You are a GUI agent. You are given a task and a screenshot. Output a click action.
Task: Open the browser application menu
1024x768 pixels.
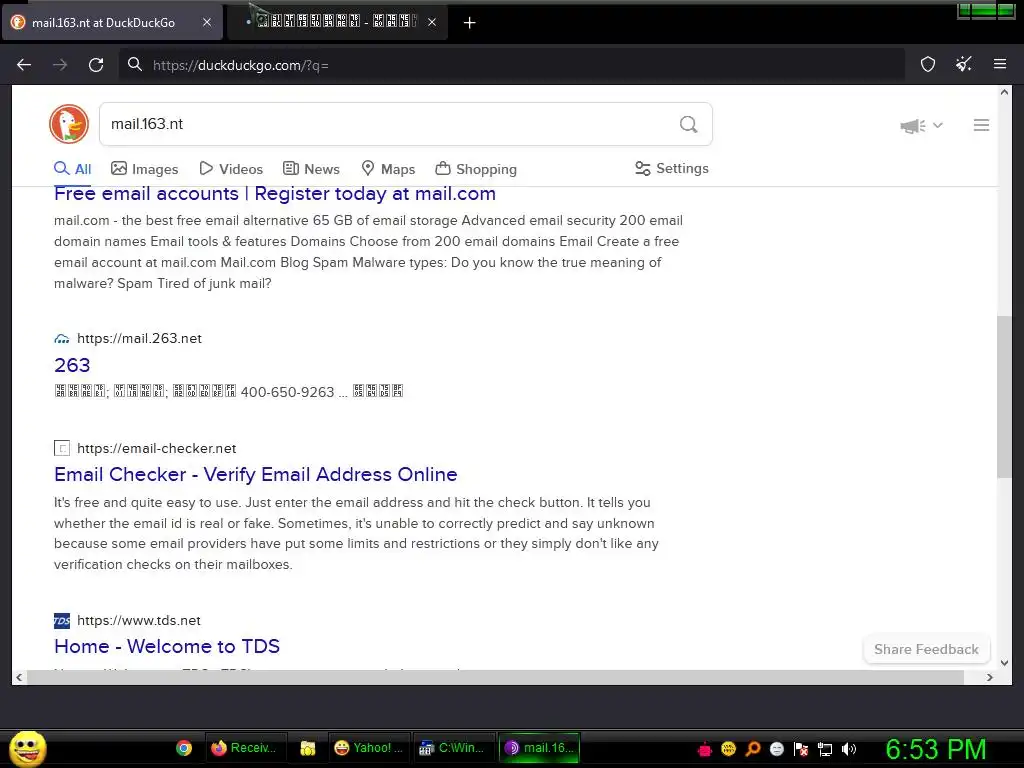(x=1000, y=64)
